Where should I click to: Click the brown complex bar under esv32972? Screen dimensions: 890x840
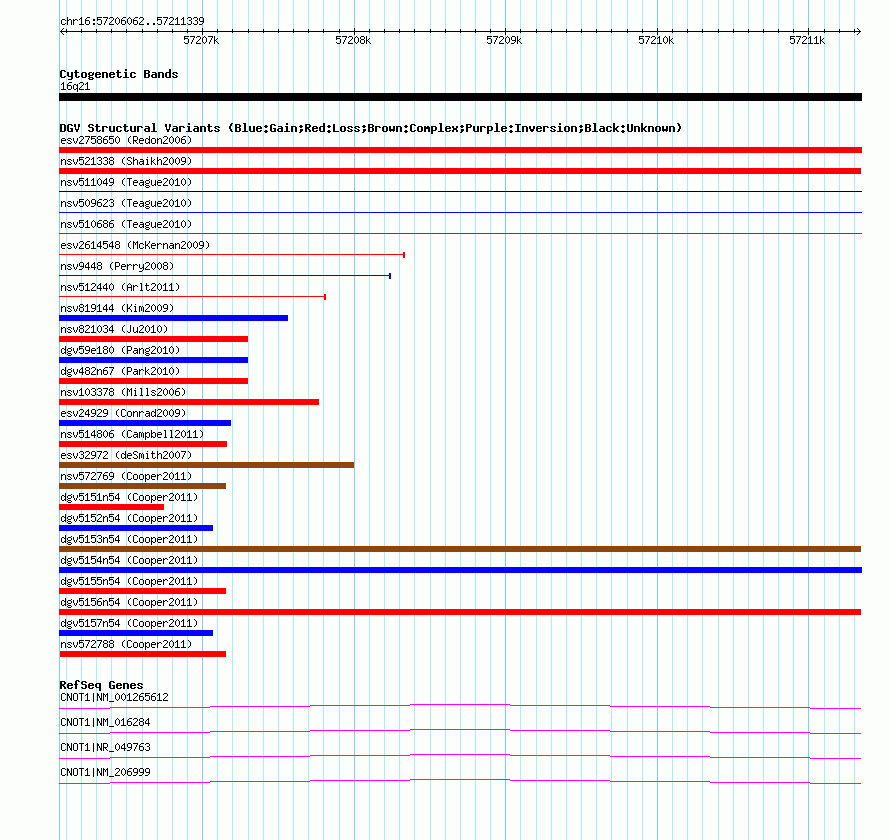(x=207, y=465)
